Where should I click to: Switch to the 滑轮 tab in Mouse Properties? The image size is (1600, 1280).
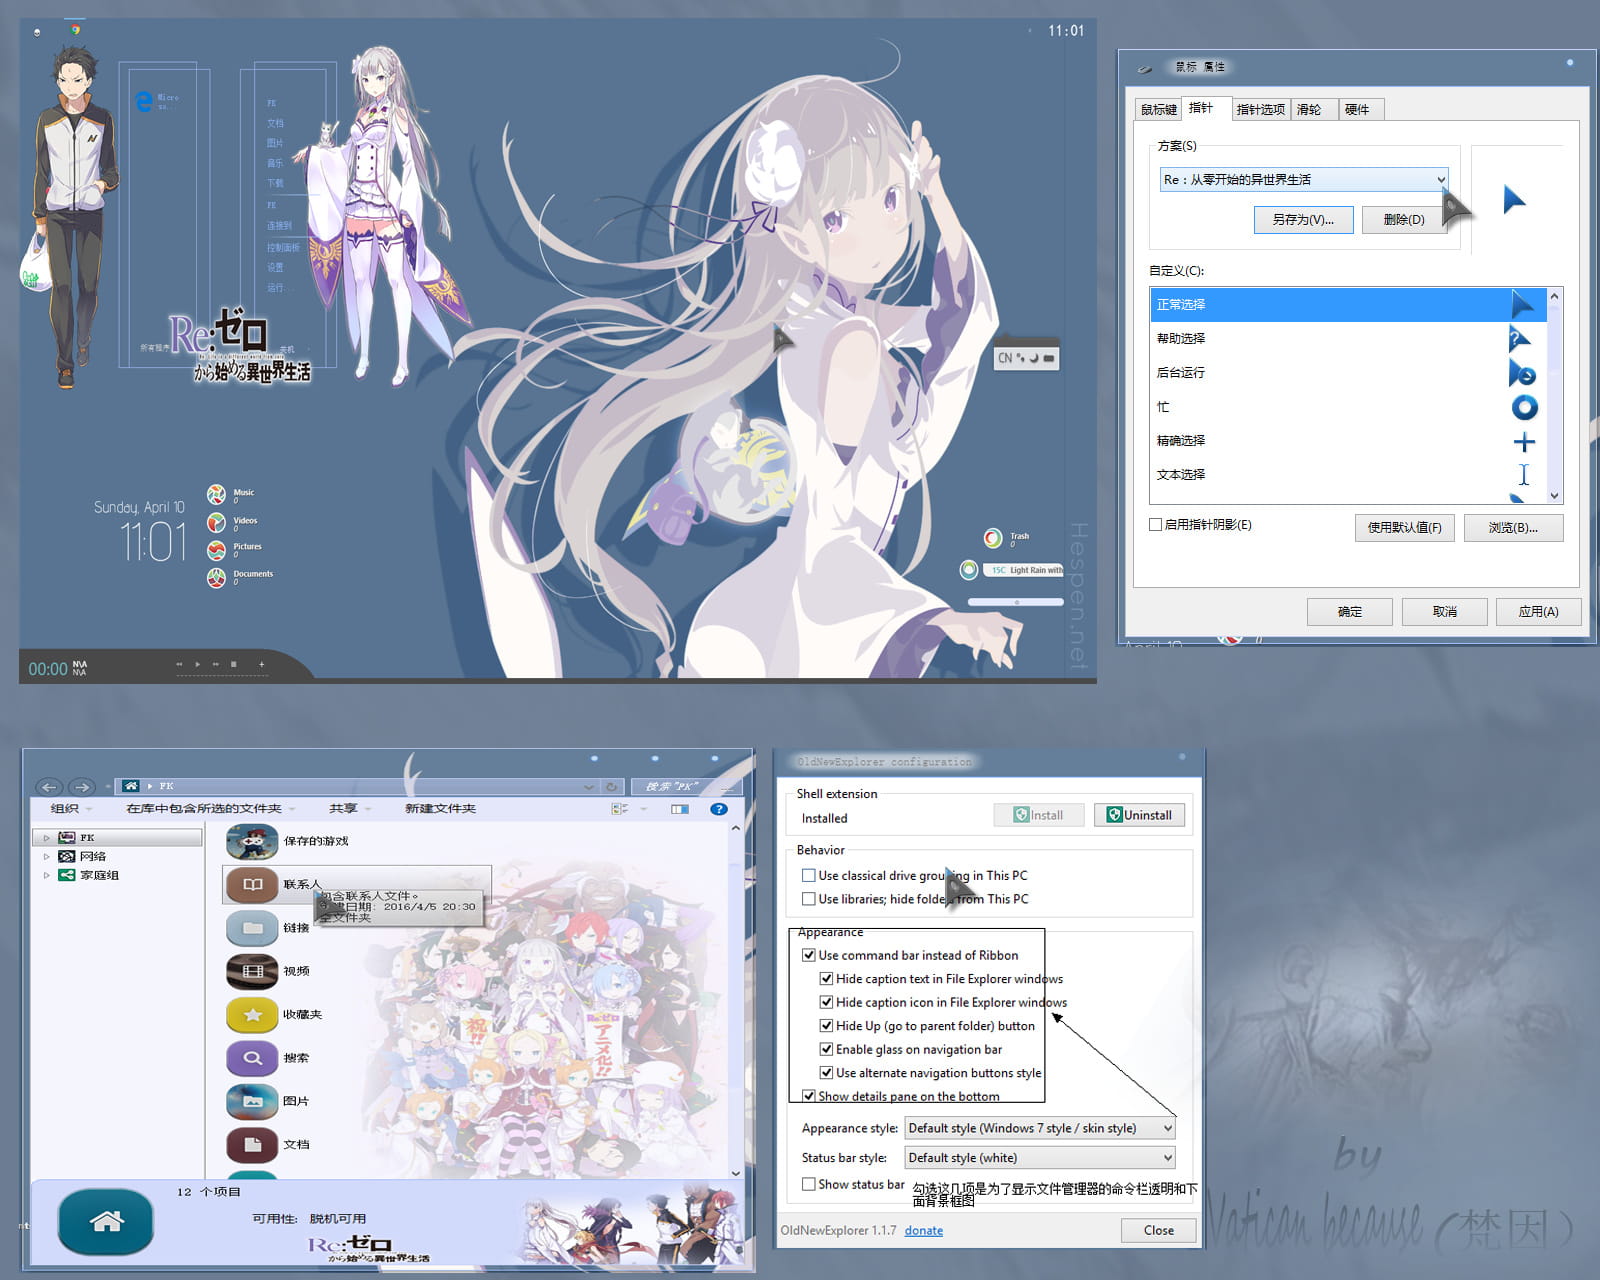pyautogui.click(x=1311, y=109)
